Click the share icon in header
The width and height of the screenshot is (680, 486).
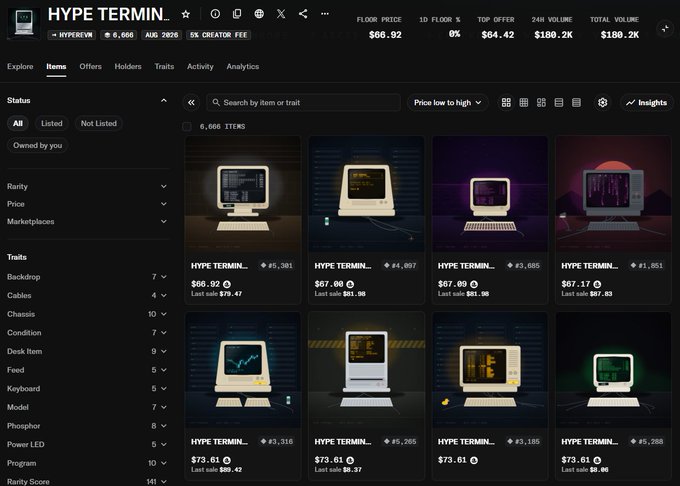click(303, 14)
